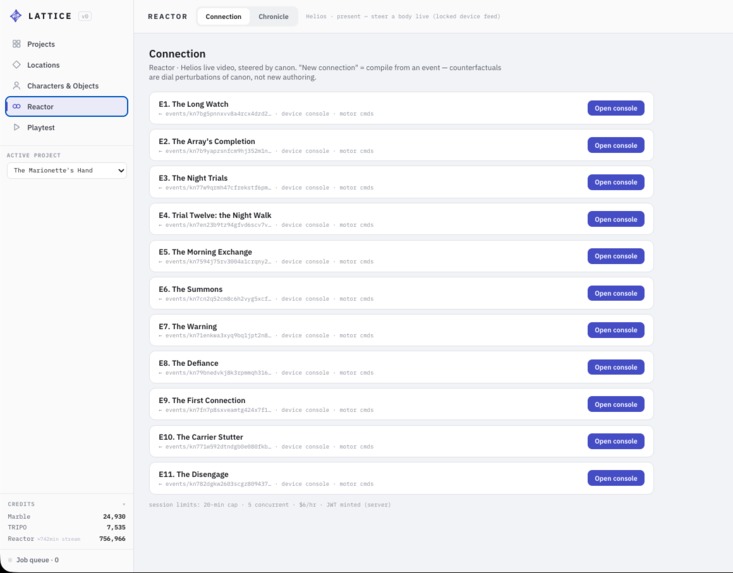Click the Job queue label
The image size is (733, 573).
(37, 560)
